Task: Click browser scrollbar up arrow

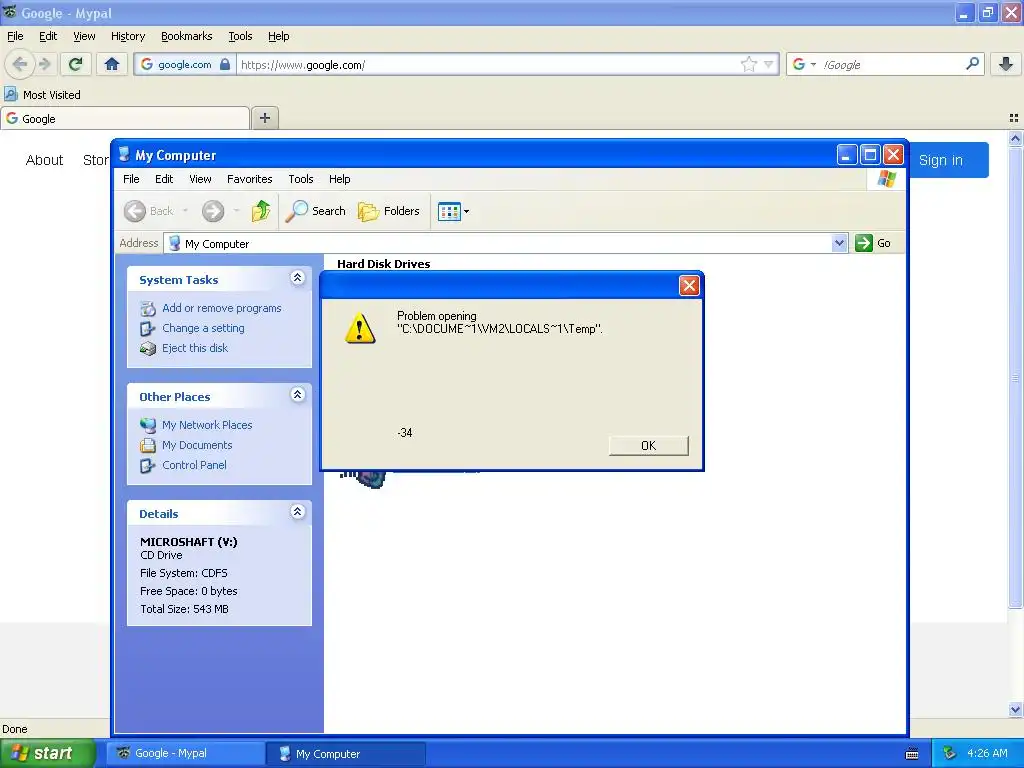Action: [1015, 138]
